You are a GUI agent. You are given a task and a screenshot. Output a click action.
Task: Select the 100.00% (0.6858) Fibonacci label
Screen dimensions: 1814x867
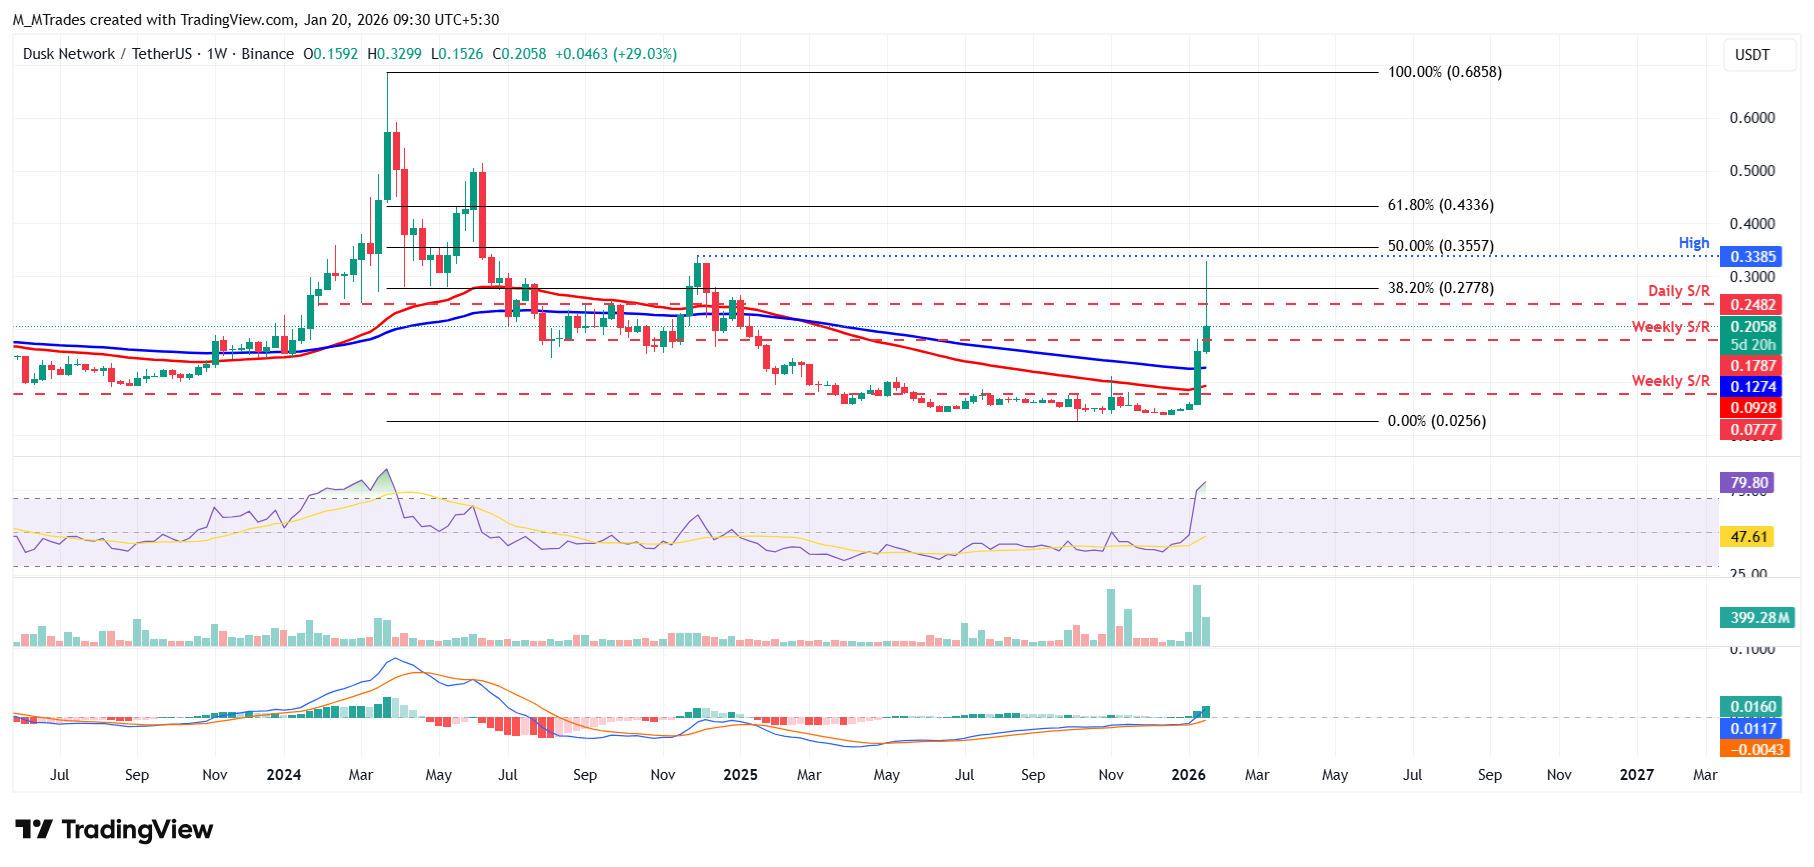tap(1444, 72)
